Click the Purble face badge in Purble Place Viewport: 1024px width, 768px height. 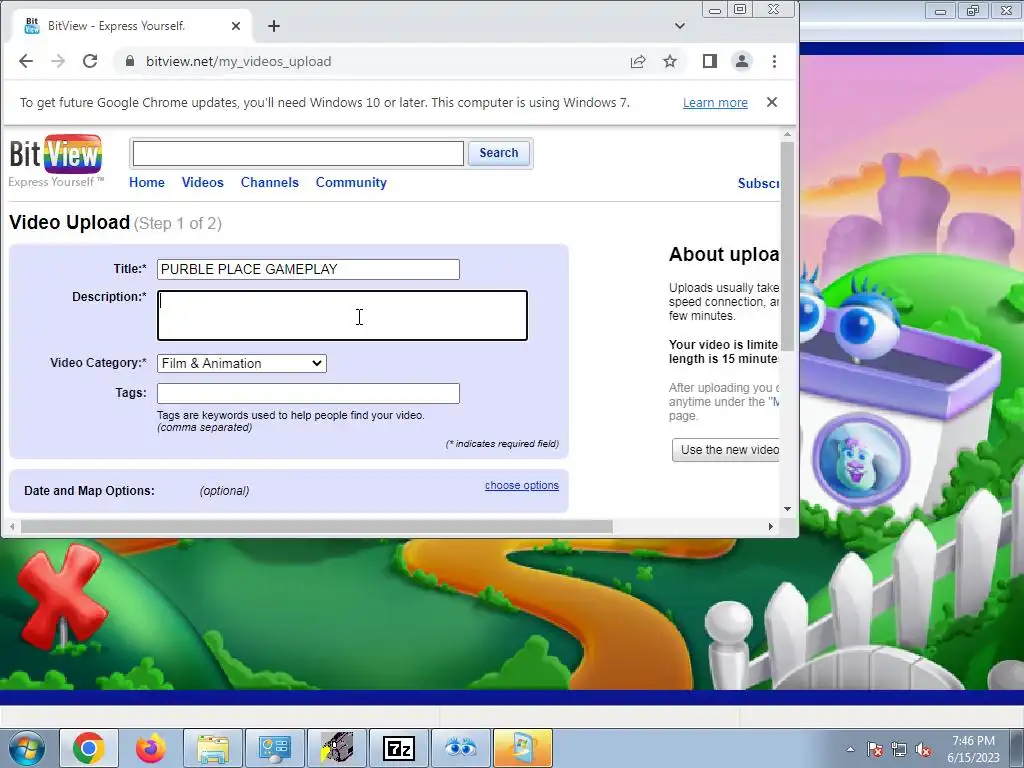tap(861, 460)
